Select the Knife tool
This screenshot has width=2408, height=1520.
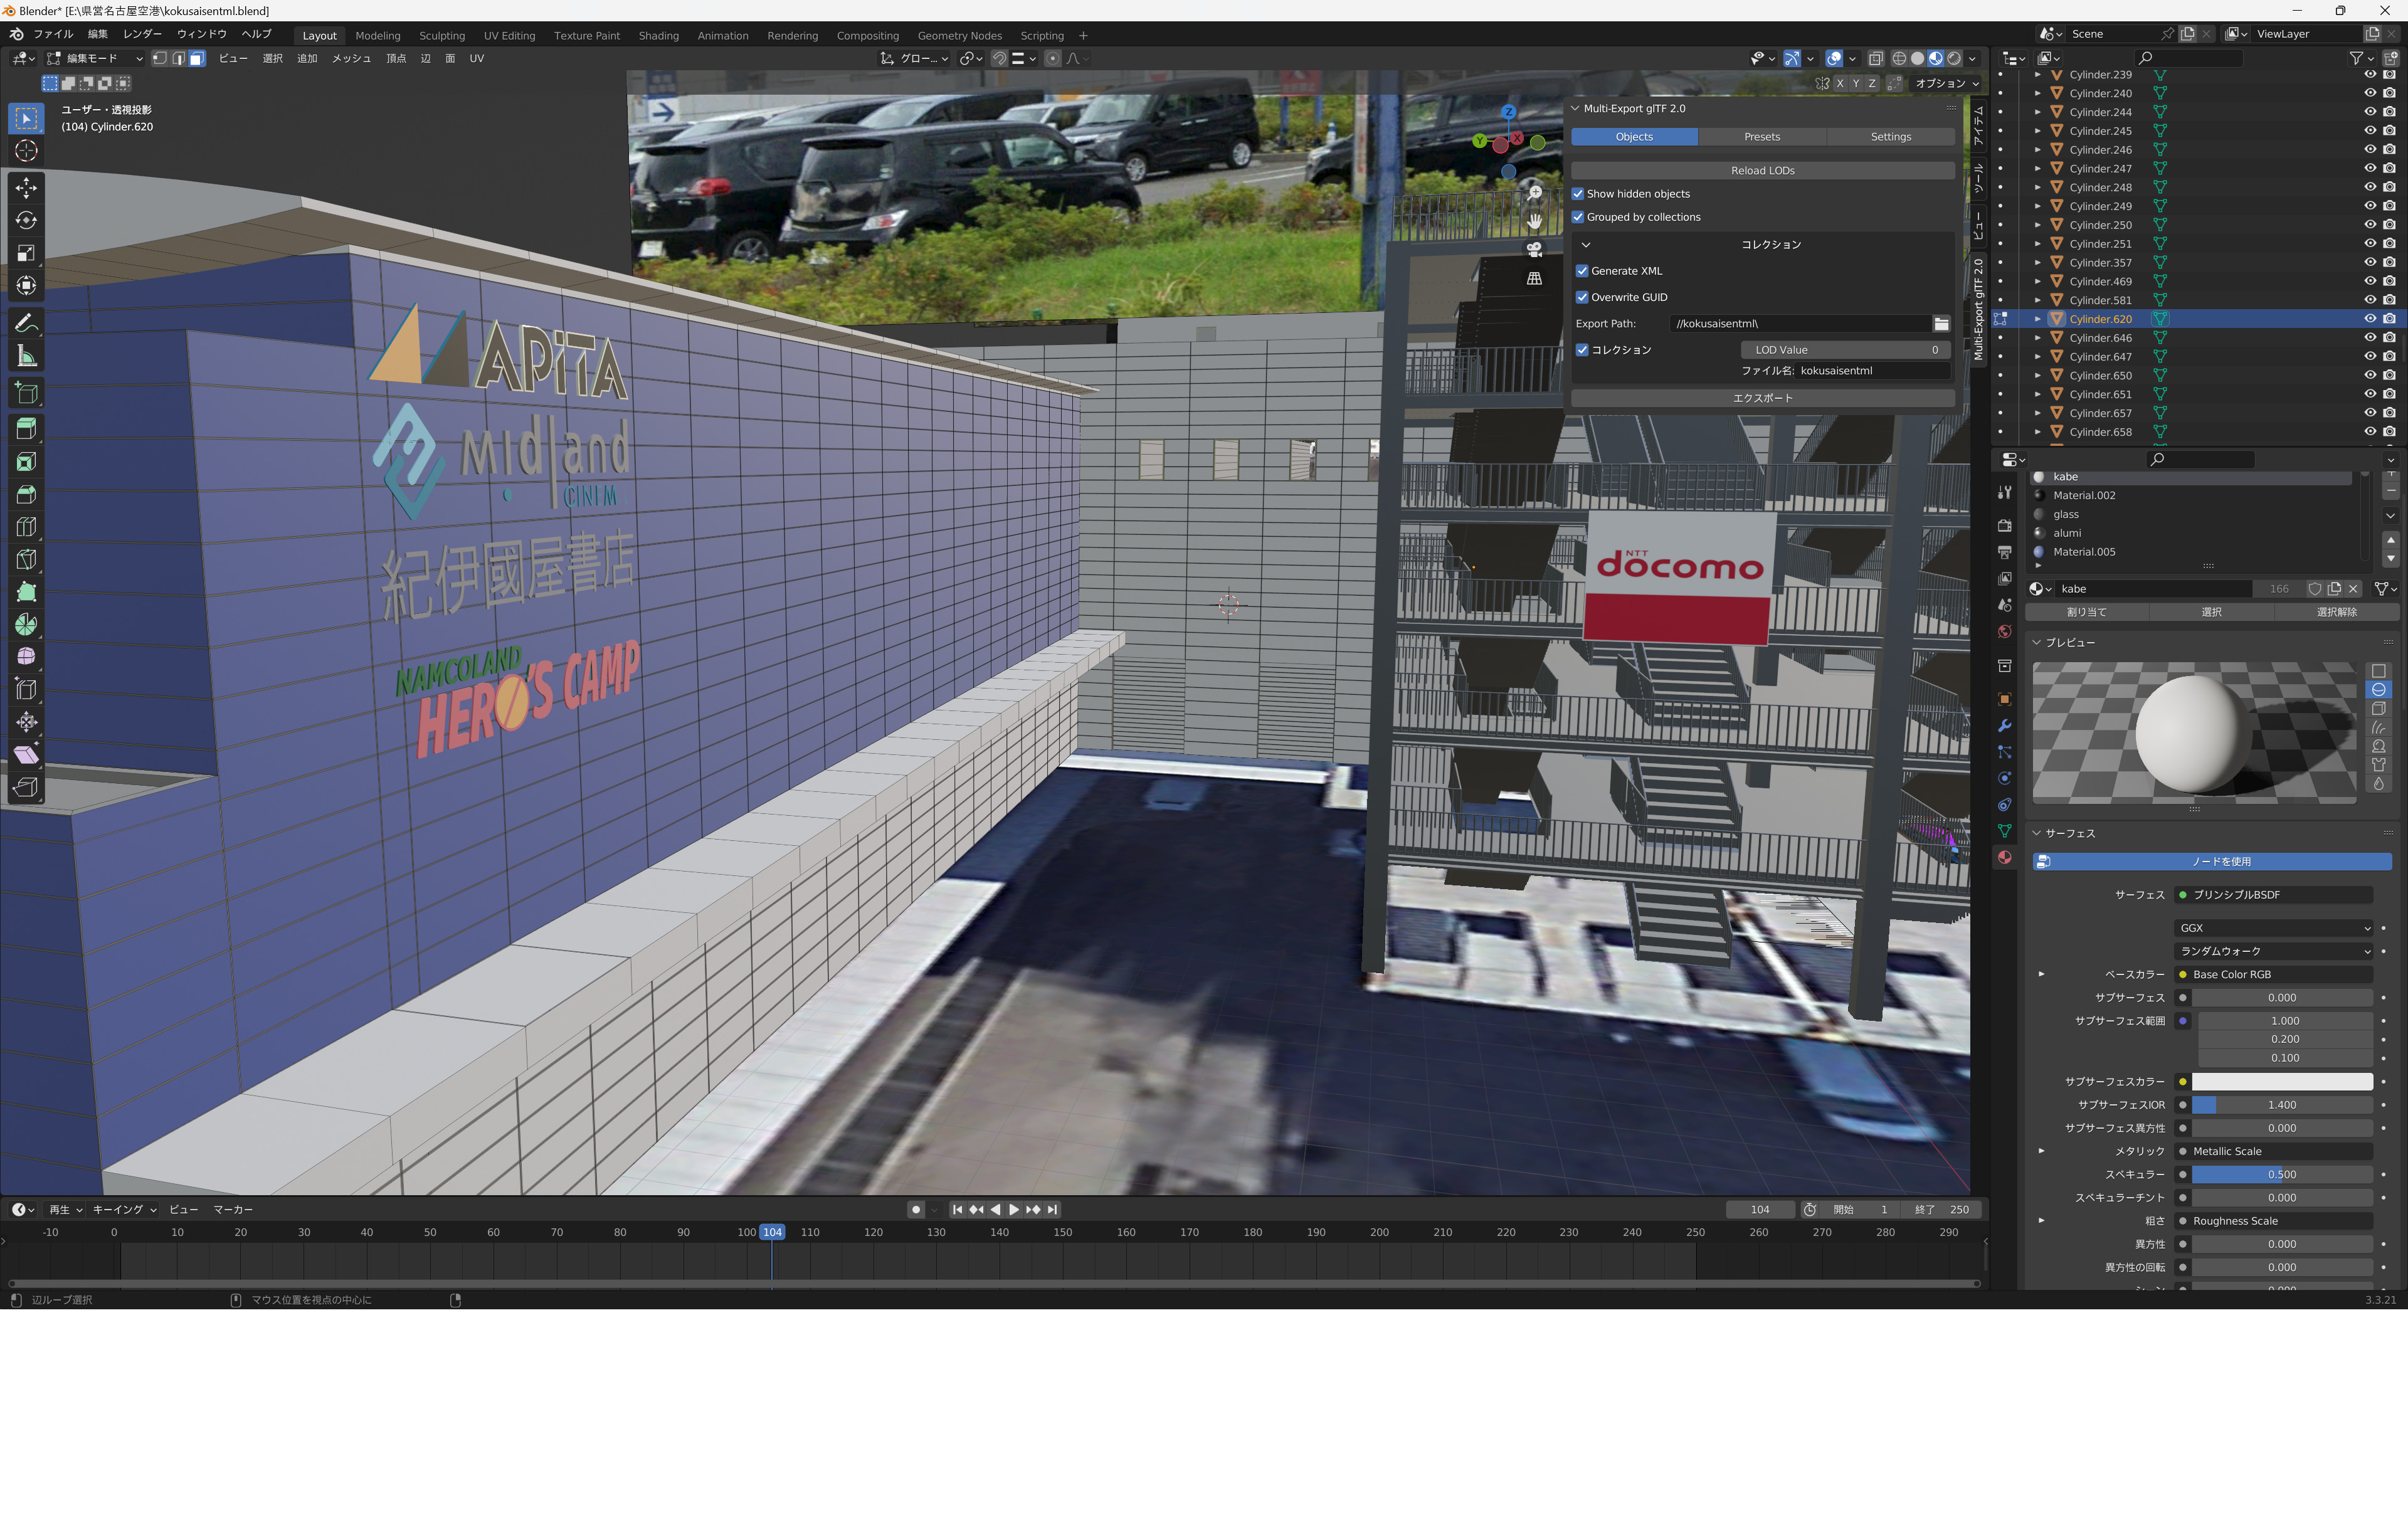27,560
